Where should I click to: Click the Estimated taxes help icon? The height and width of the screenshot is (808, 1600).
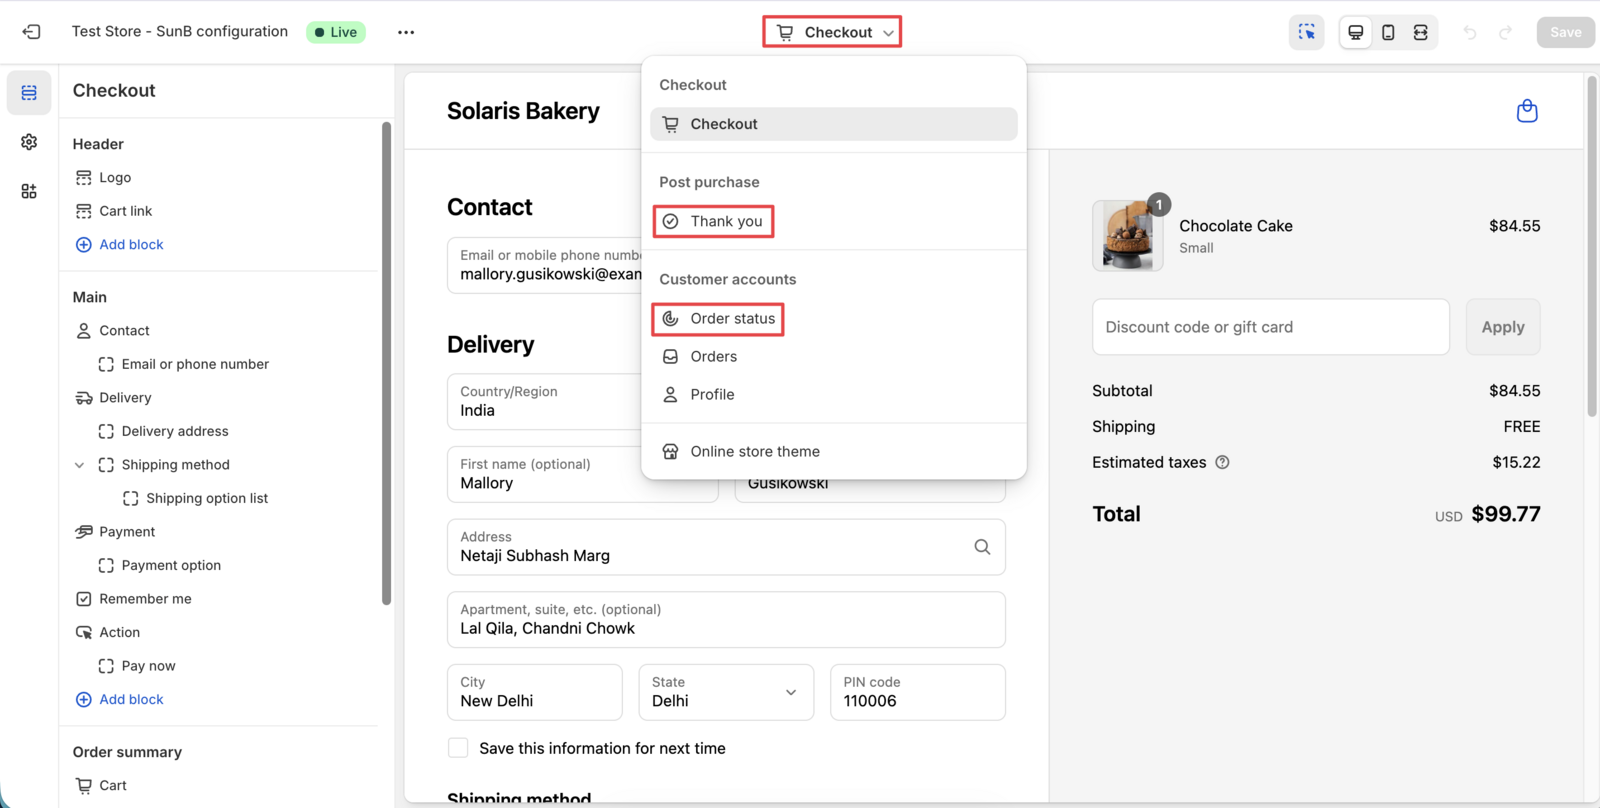[1222, 462]
